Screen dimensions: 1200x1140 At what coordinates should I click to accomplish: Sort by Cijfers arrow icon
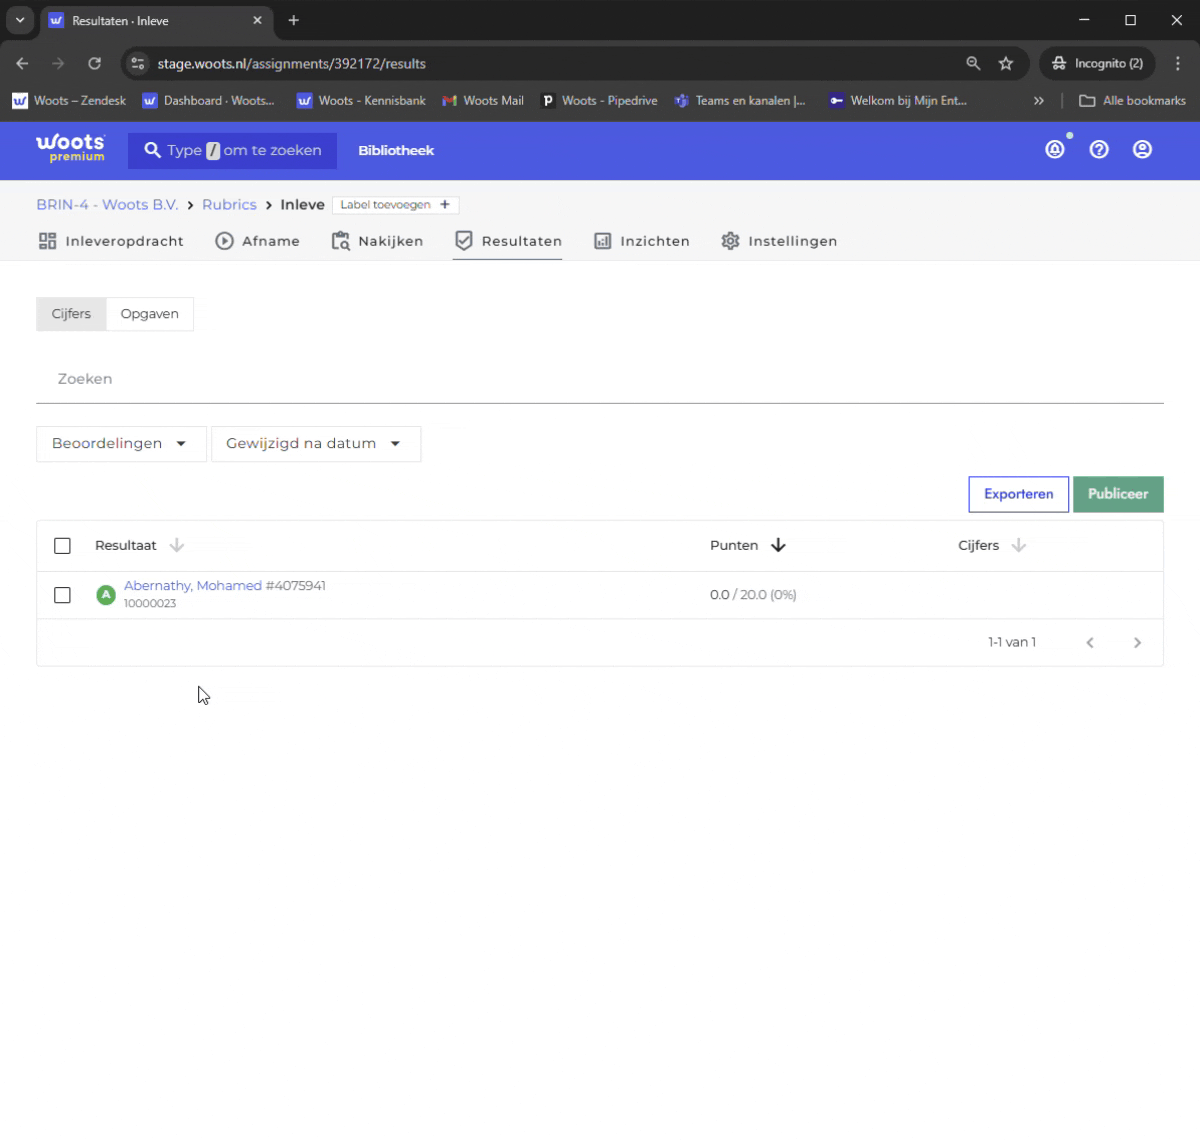pos(1018,545)
